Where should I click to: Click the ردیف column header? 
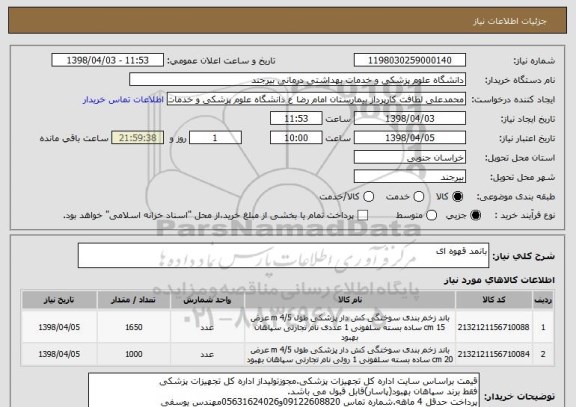[543, 300]
